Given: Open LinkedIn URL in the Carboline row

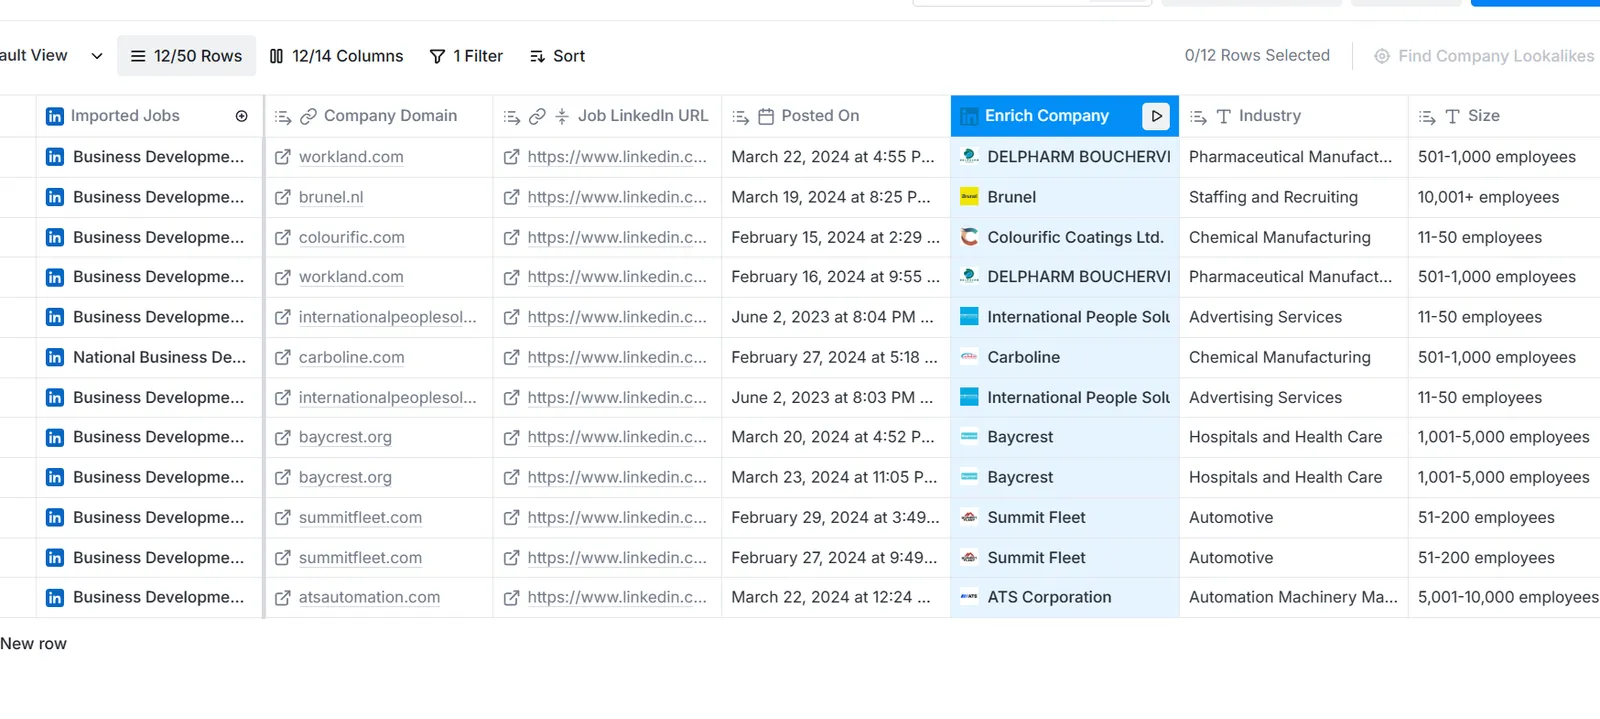Looking at the screenshot, I should coord(617,357).
